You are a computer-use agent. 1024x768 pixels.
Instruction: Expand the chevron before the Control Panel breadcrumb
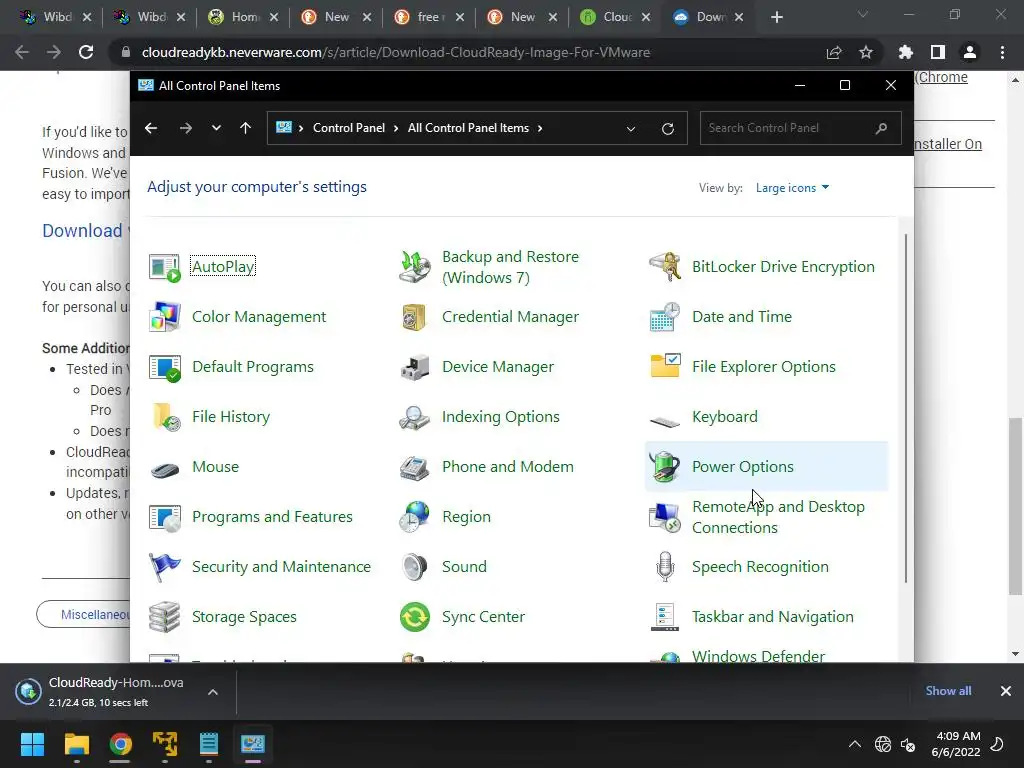(x=301, y=128)
